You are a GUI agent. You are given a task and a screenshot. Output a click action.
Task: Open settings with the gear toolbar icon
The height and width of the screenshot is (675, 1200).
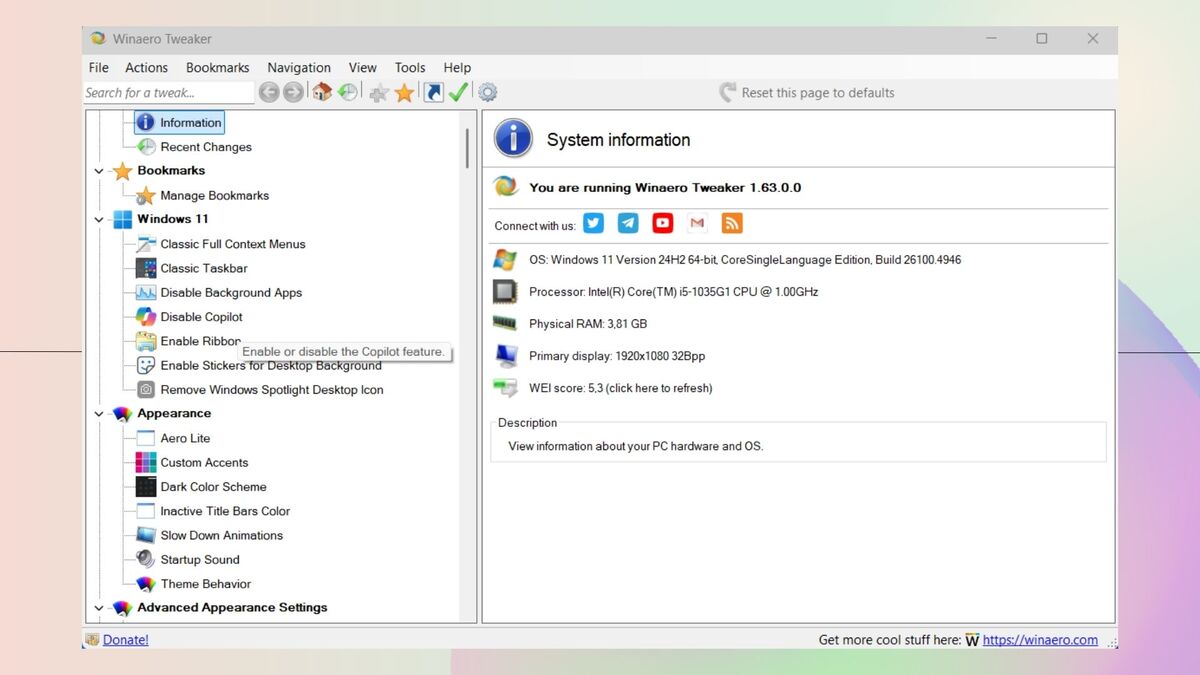(x=487, y=92)
